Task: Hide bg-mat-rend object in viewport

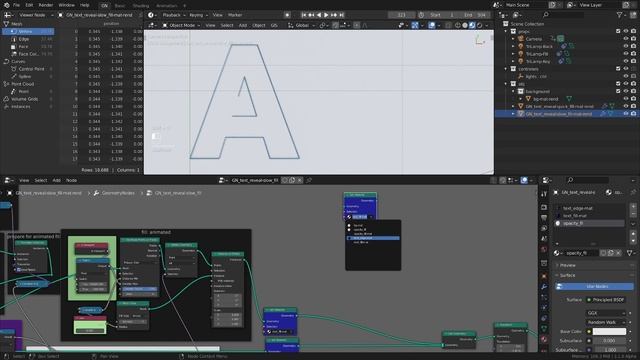Action: pyautogui.click(x=626, y=99)
